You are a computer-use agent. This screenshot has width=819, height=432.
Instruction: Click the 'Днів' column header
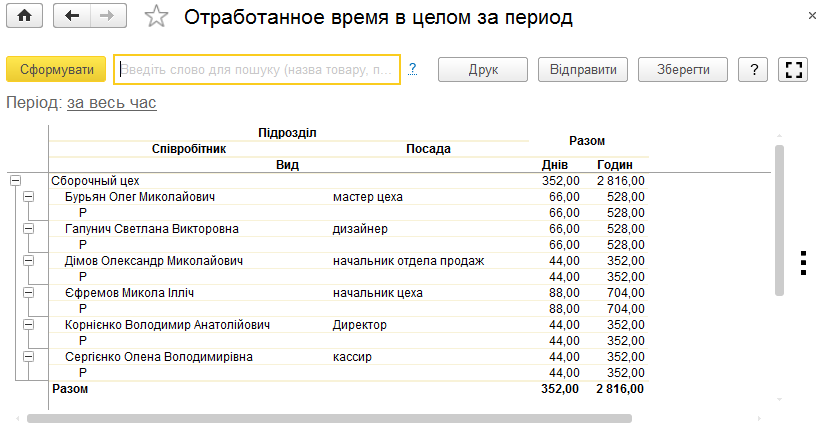coord(555,165)
